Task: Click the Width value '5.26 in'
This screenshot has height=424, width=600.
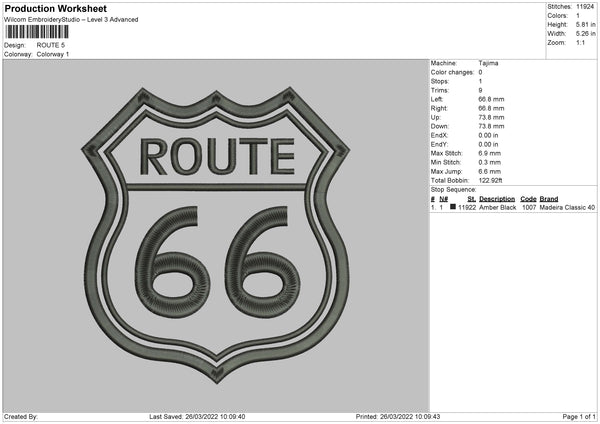Action: (585, 34)
